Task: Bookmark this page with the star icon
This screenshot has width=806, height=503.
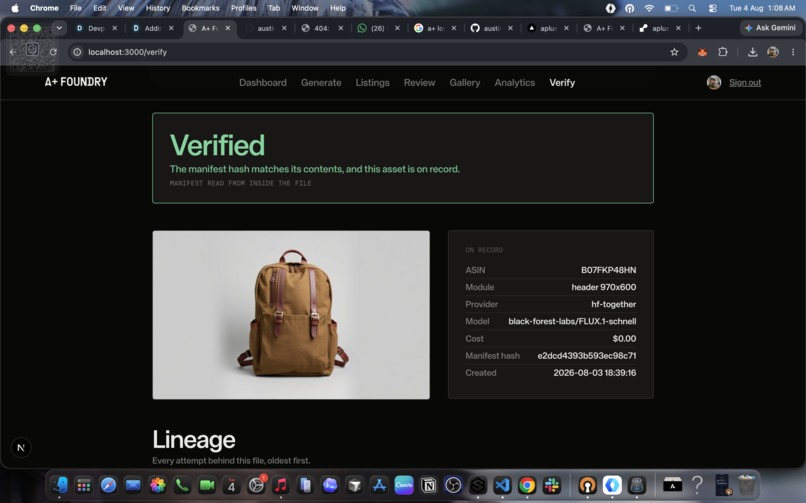Action: click(674, 52)
